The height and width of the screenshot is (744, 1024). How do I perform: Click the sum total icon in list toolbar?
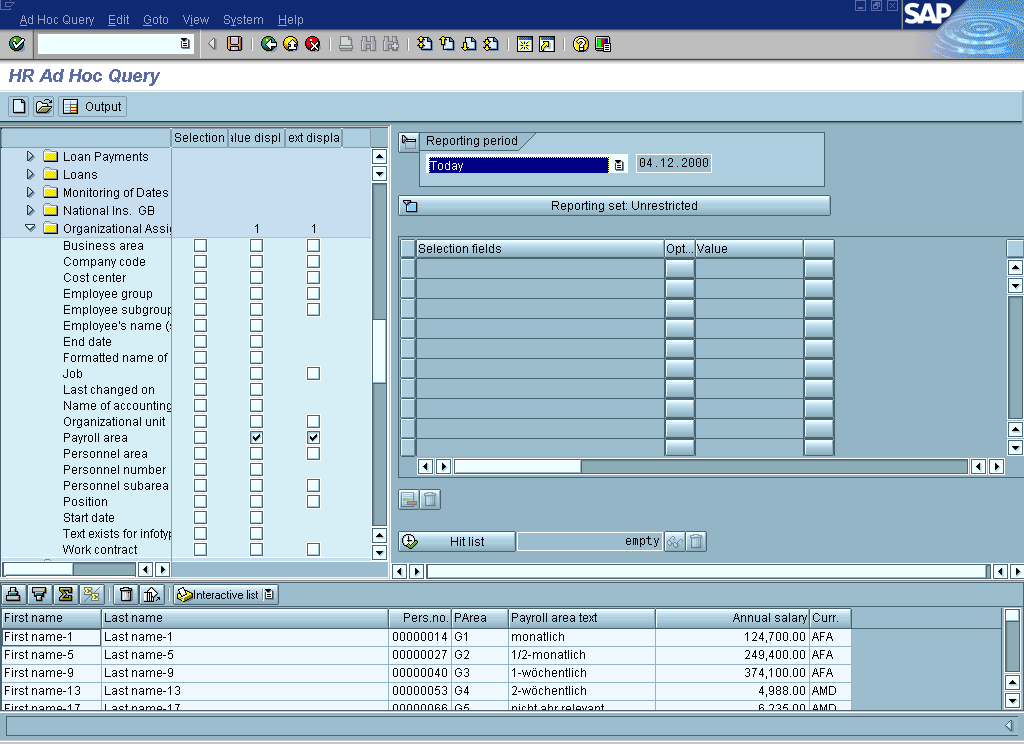click(x=65, y=594)
